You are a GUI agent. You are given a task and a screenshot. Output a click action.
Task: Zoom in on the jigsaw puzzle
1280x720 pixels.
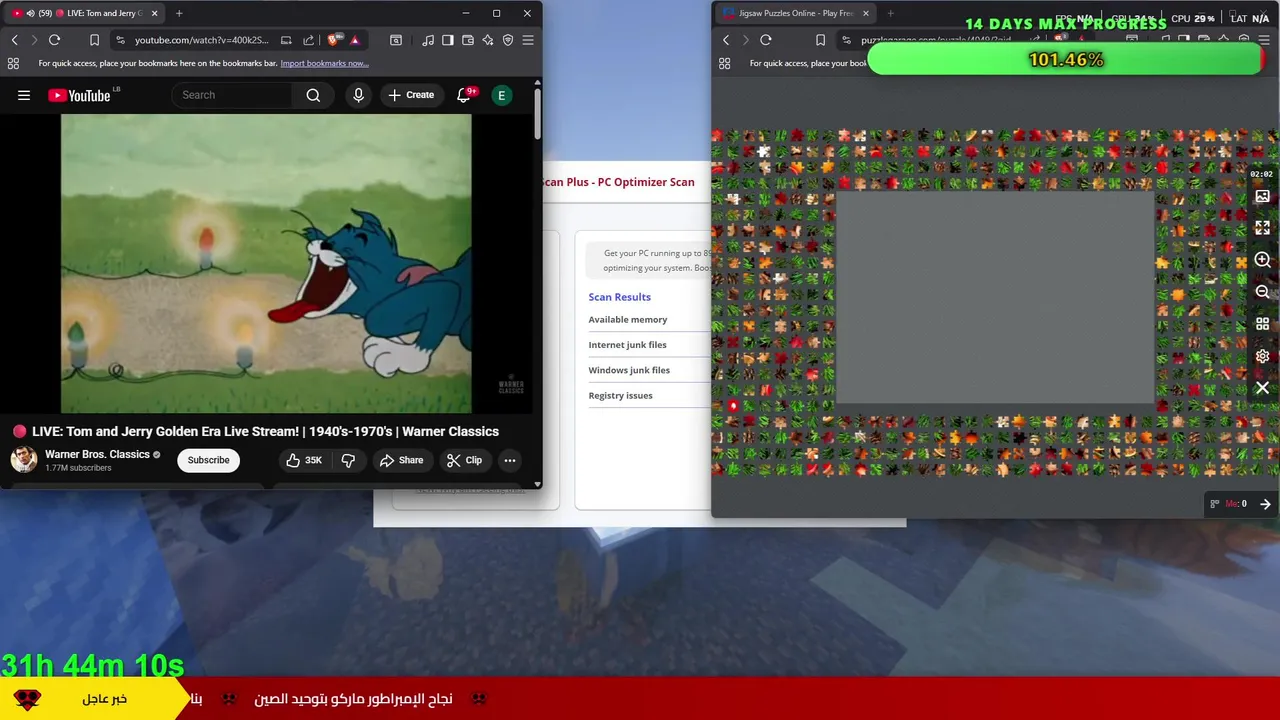coord(1262,260)
